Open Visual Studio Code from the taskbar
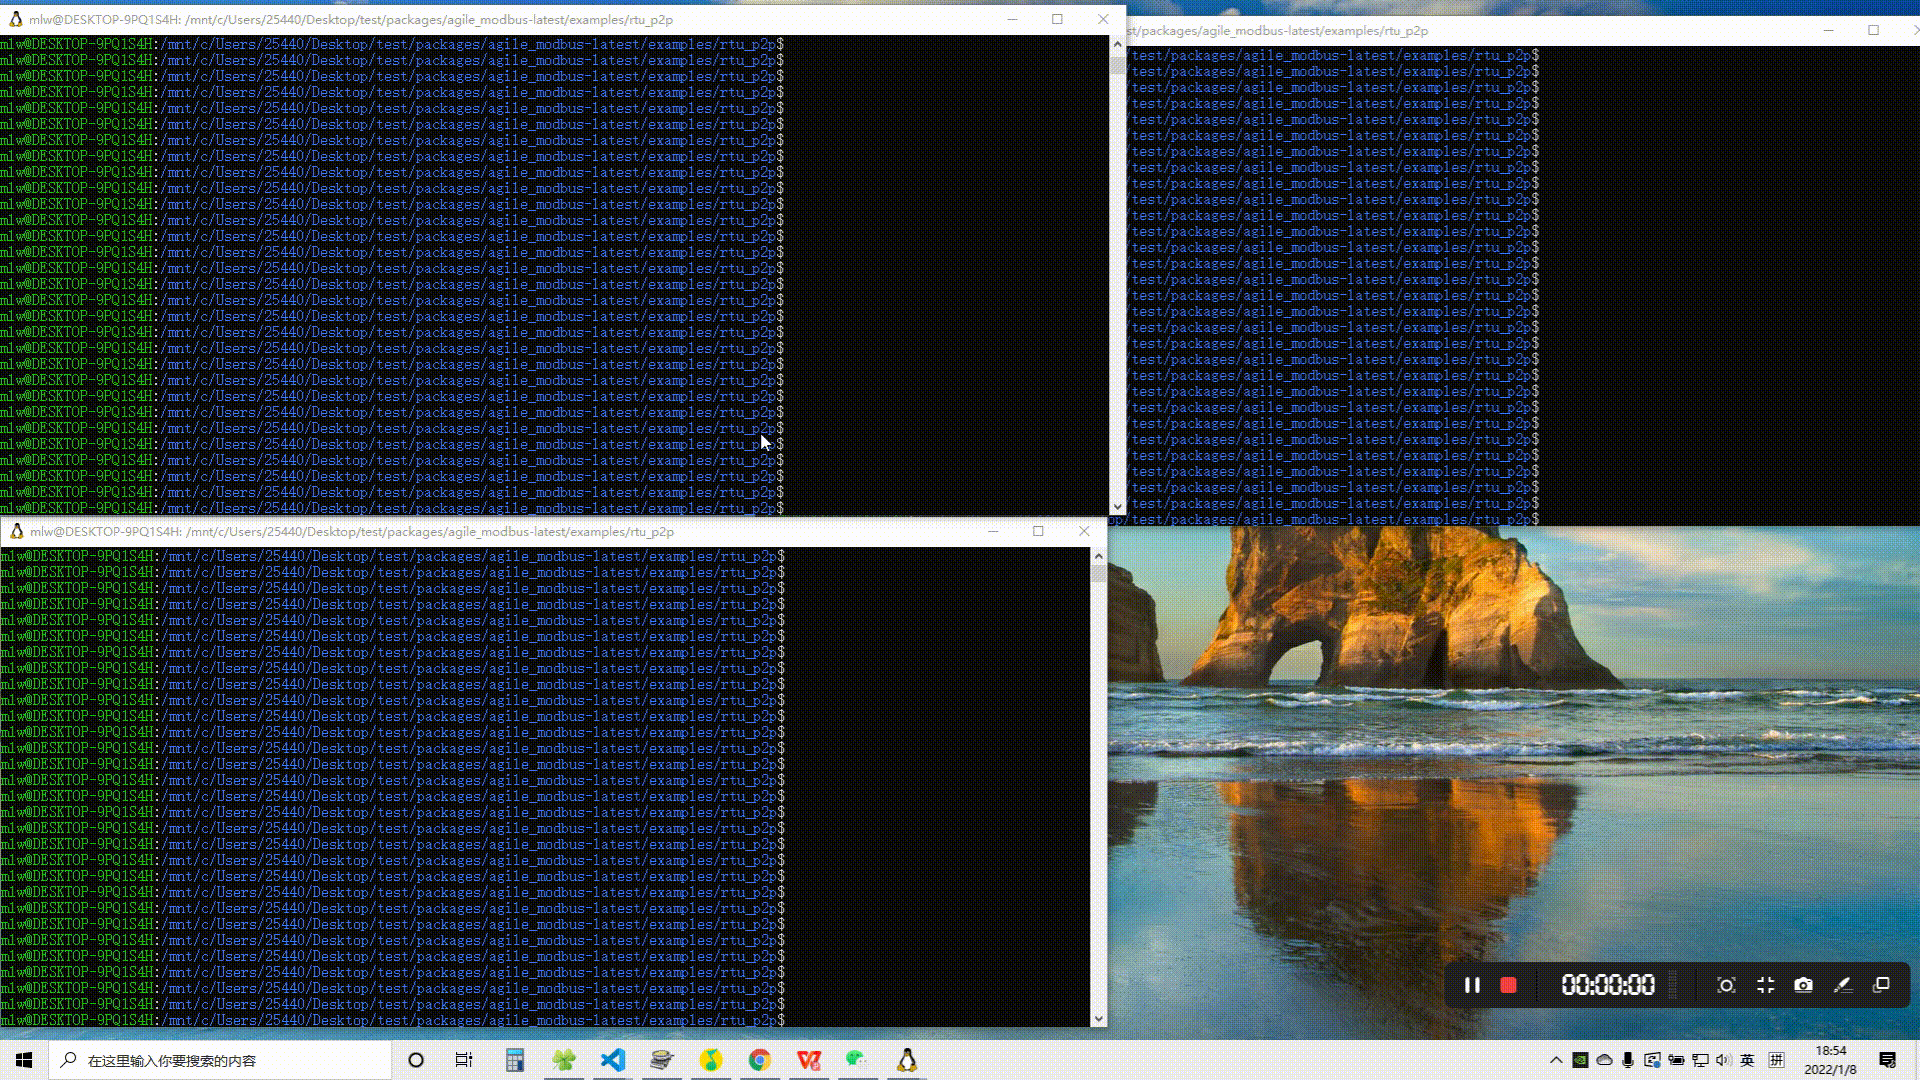 (x=613, y=1060)
